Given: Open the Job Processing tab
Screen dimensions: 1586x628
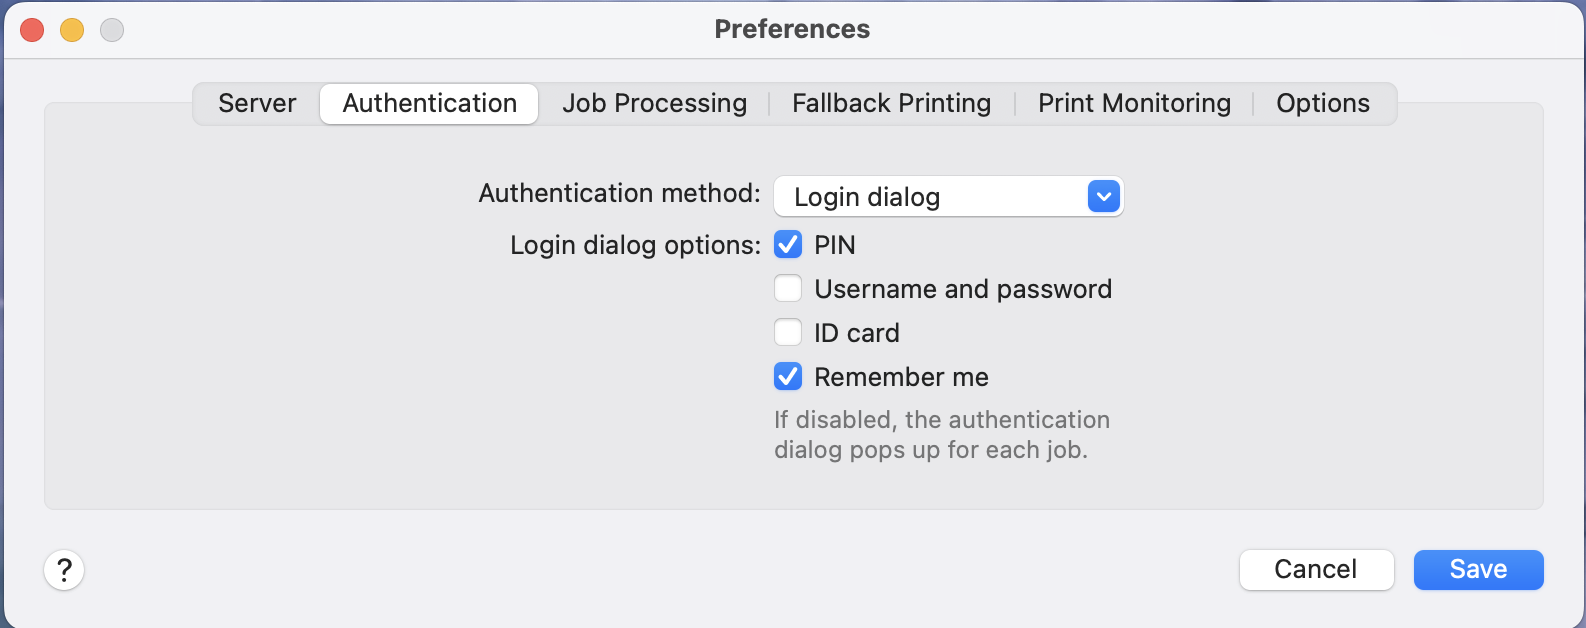Looking at the screenshot, I should click(x=654, y=103).
